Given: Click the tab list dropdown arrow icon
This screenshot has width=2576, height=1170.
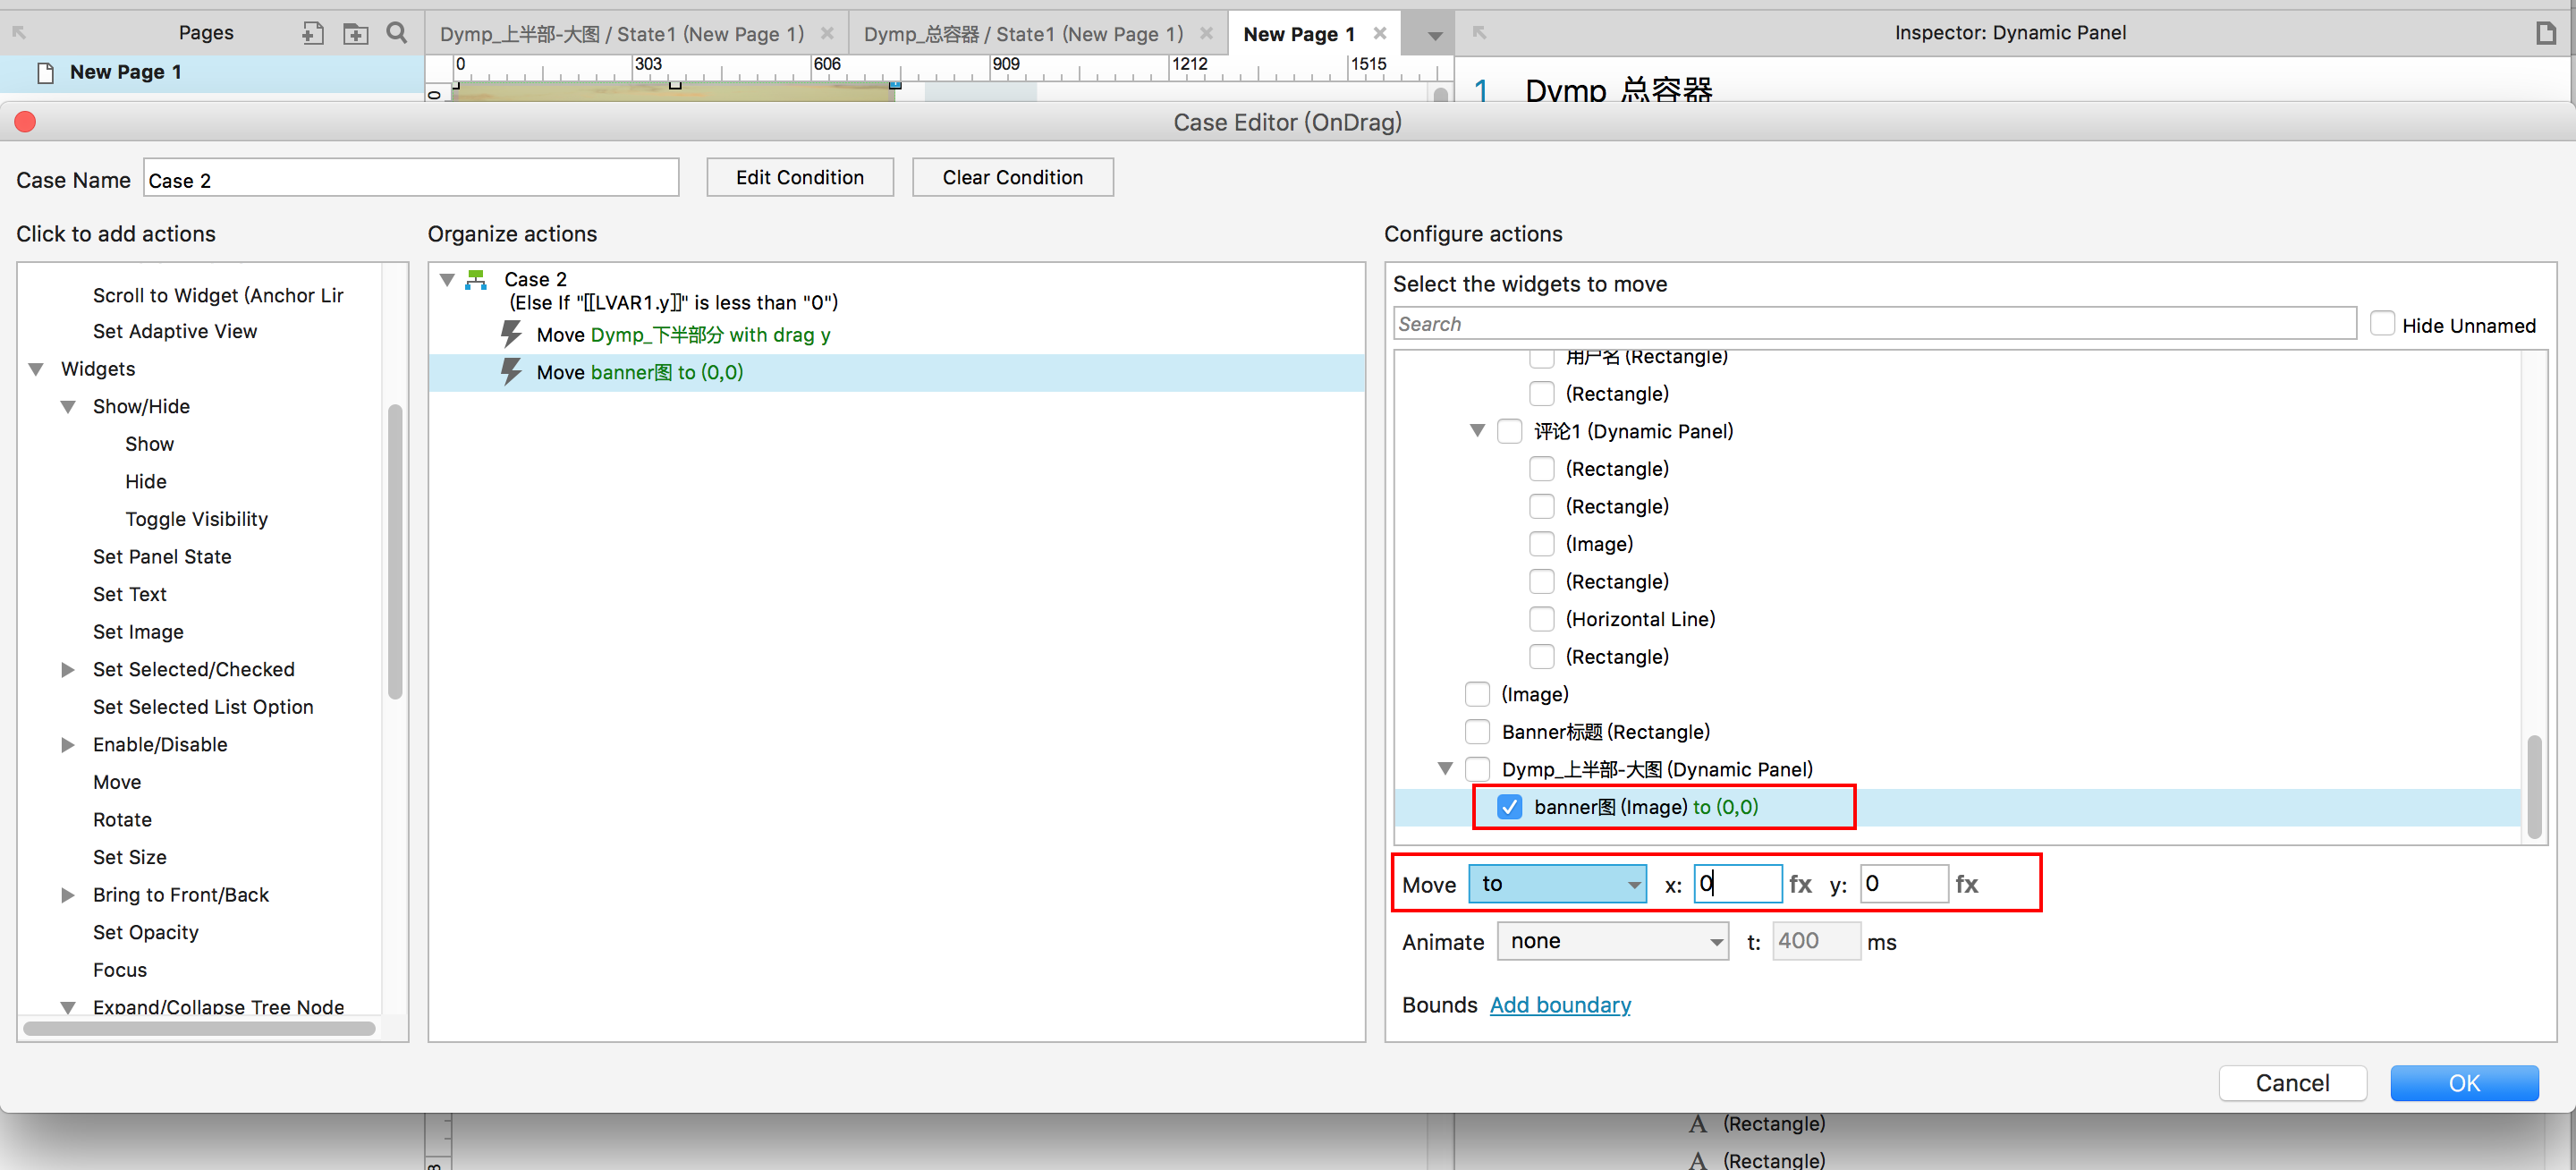Looking at the screenshot, I should coord(1434,35).
